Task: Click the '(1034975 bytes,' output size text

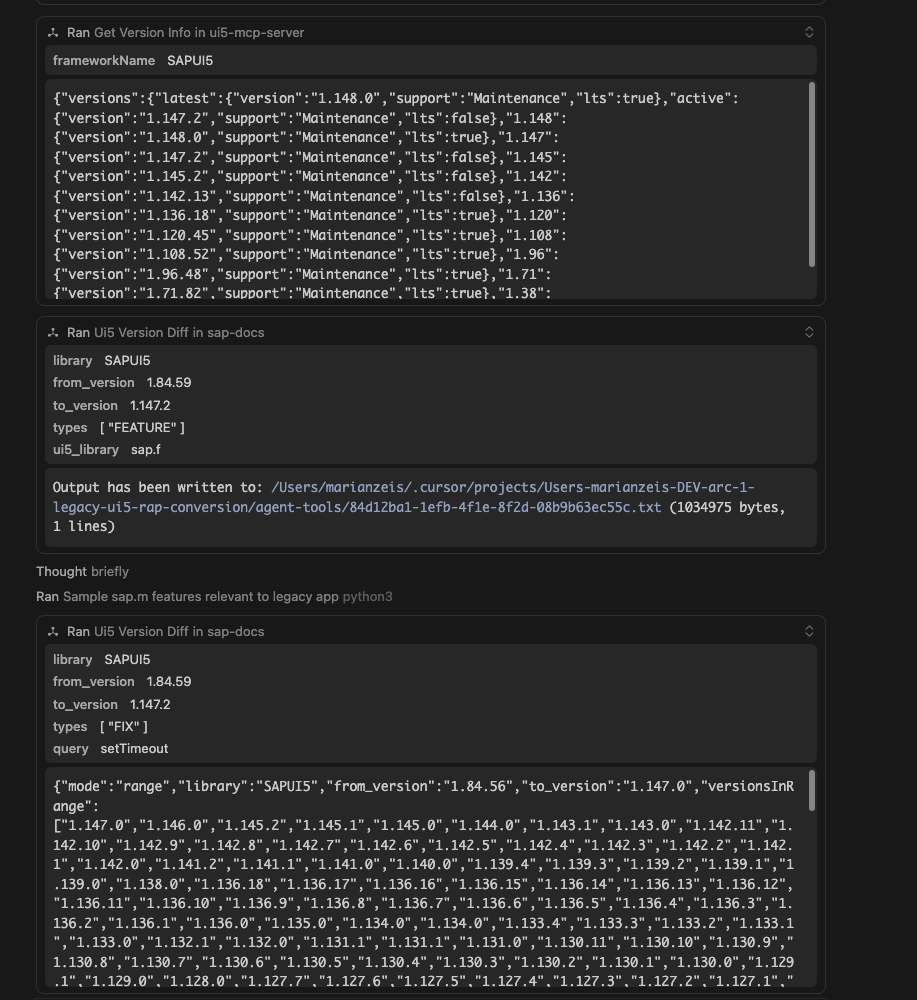Action: tap(727, 507)
